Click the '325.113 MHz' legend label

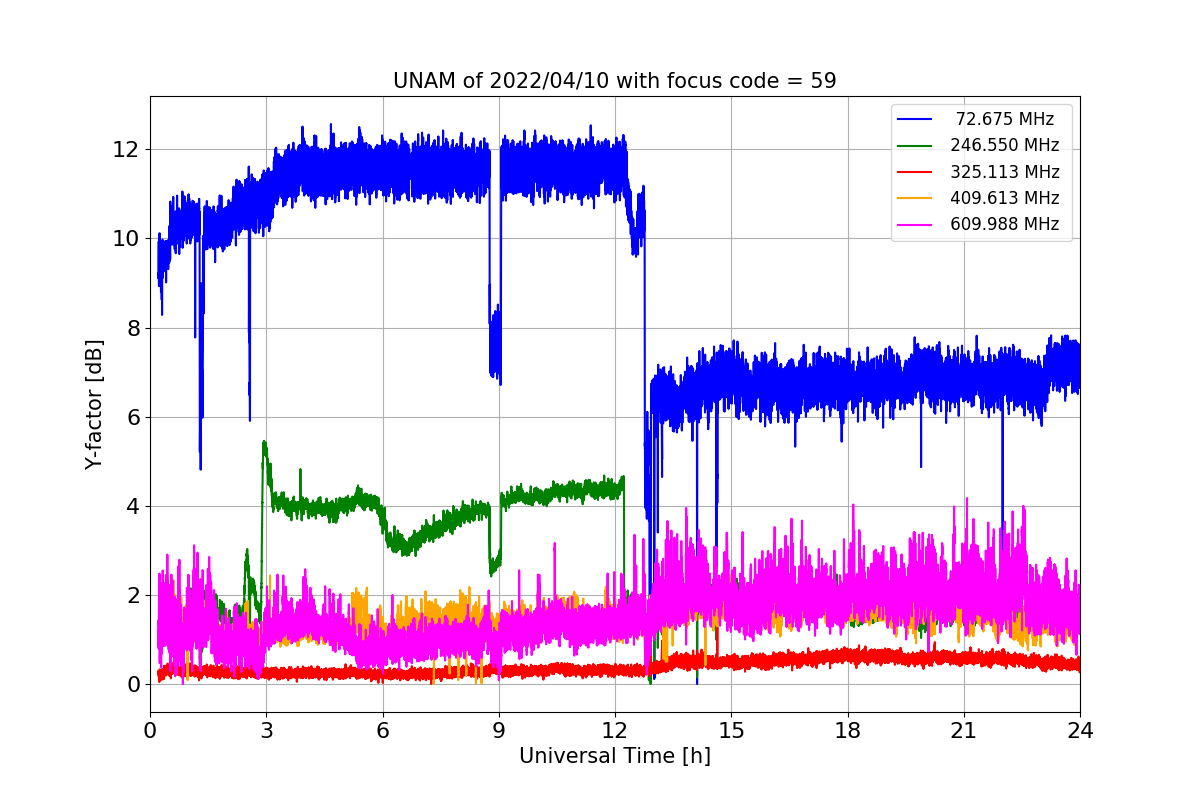click(x=1005, y=172)
